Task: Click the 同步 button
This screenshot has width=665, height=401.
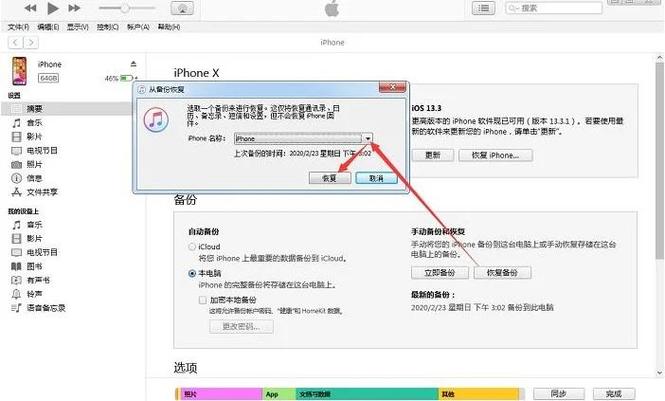Action: pos(559,394)
